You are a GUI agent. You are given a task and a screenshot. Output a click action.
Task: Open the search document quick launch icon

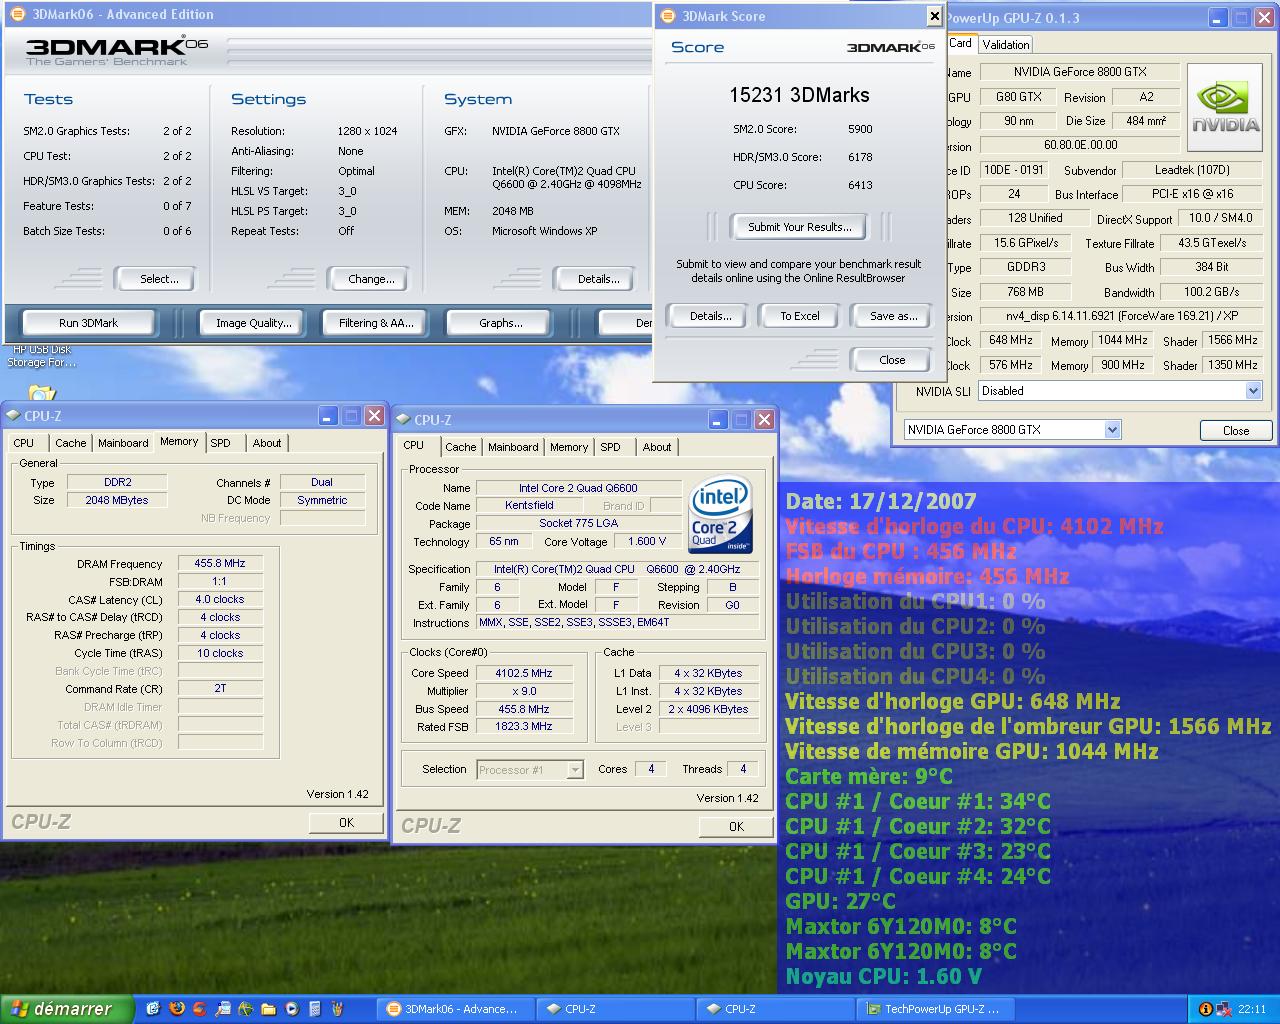pos(223,1009)
